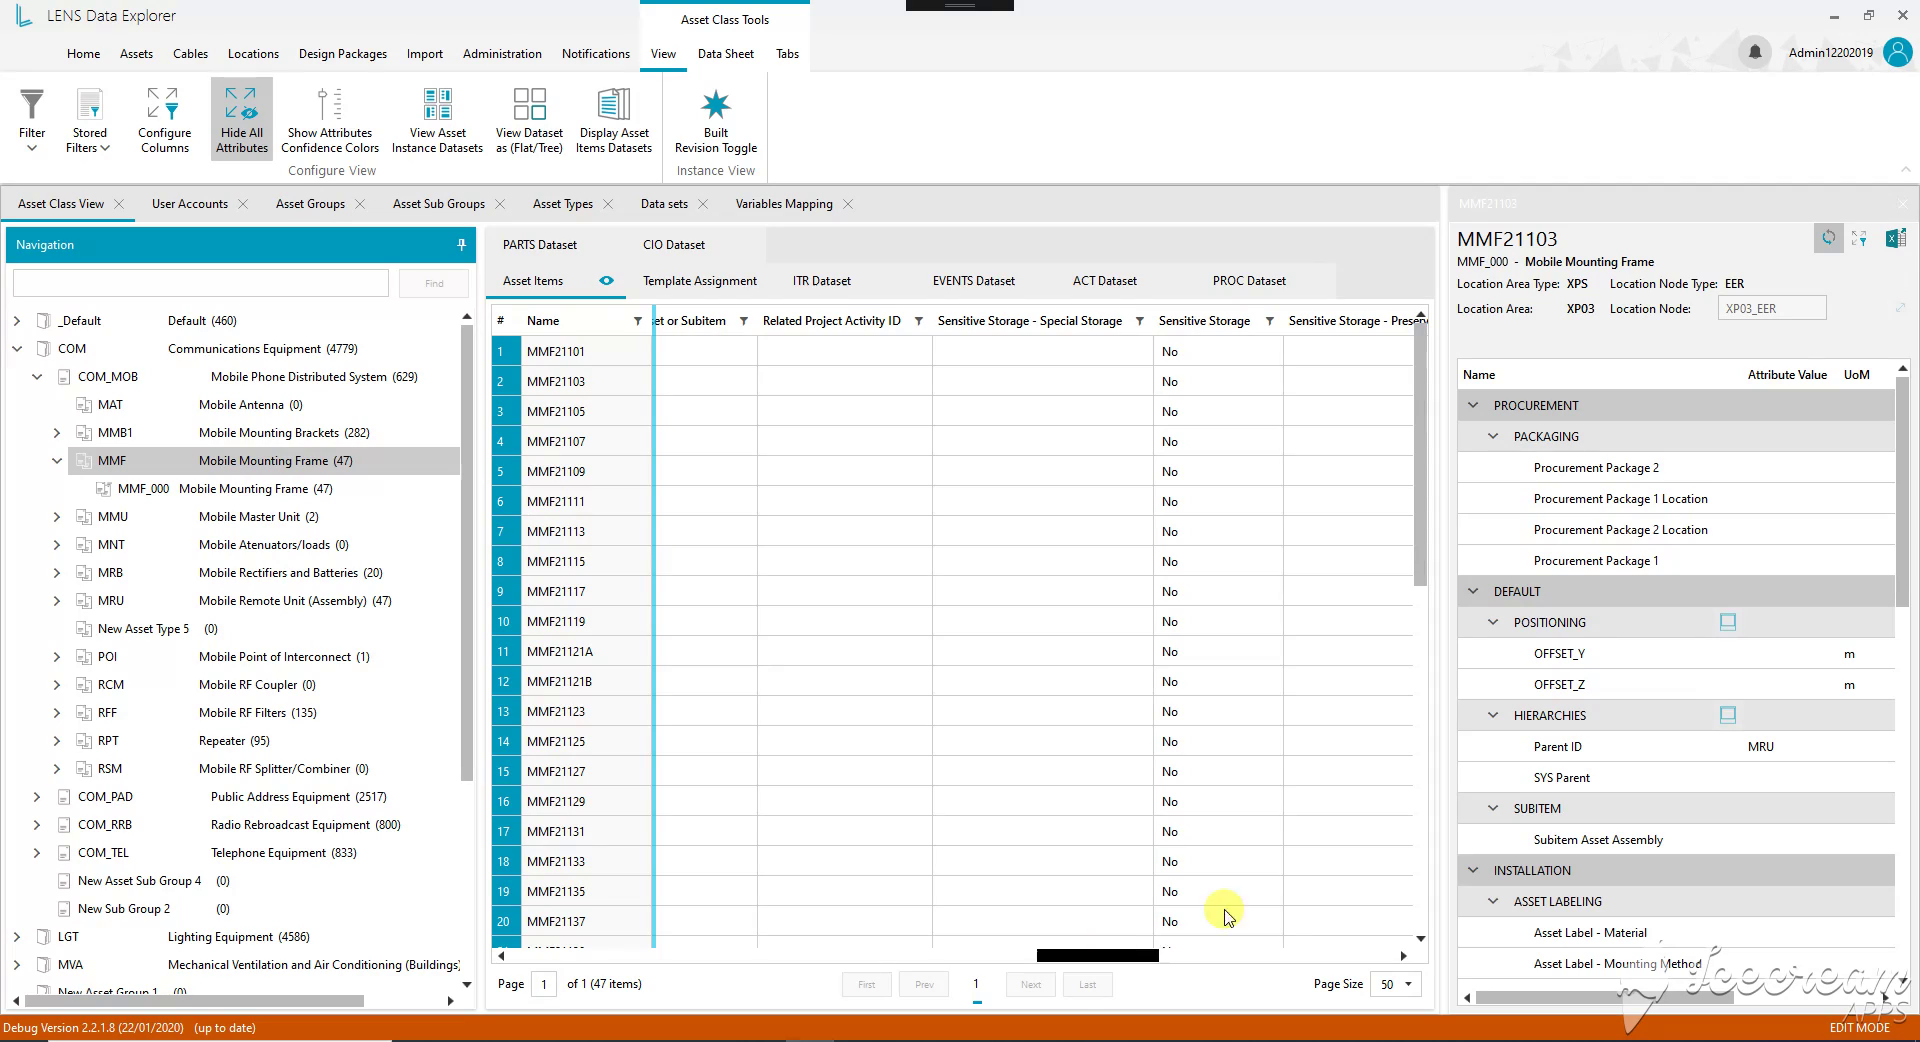Click Show Attributes Confidence Colors
Screen dimensions: 1920x1042
click(330, 118)
